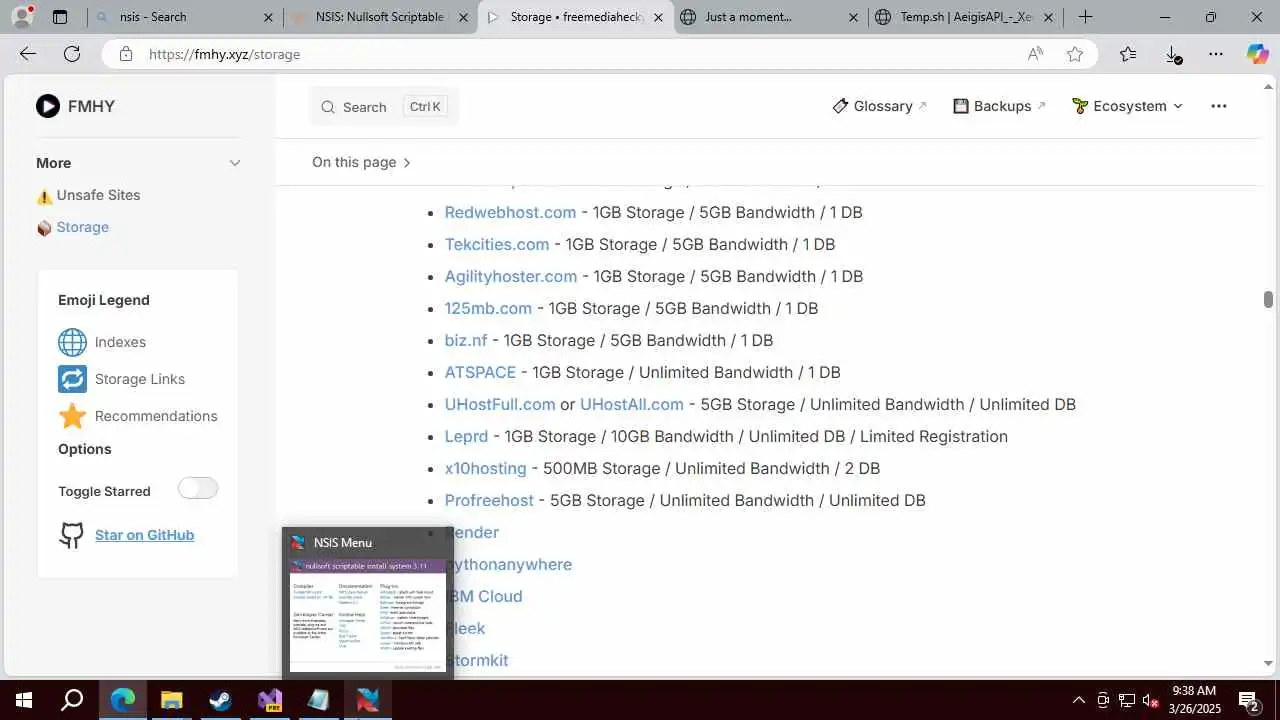Open the Redwebhost.com link
Viewport: 1280px width, 720px height.
(510, 212)
